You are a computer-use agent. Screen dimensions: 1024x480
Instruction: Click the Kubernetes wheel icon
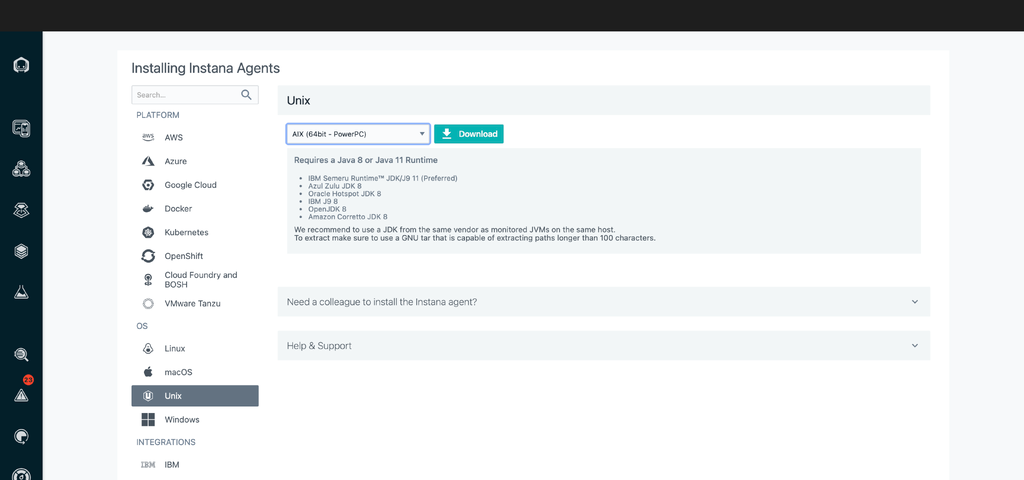click(x=148, y=232)
